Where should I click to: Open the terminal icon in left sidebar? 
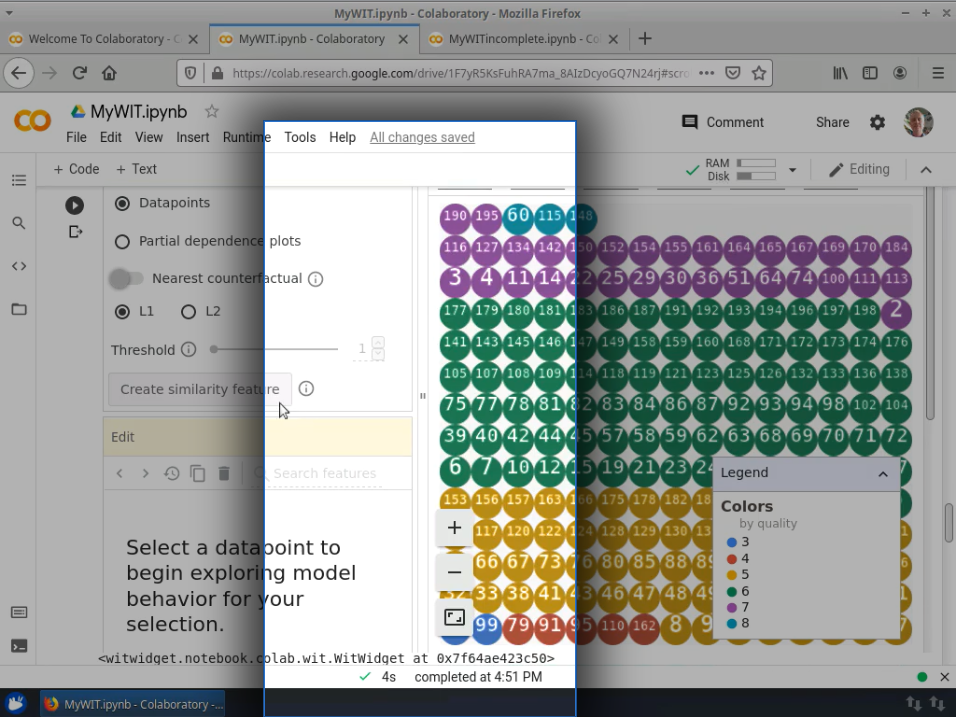19,646
